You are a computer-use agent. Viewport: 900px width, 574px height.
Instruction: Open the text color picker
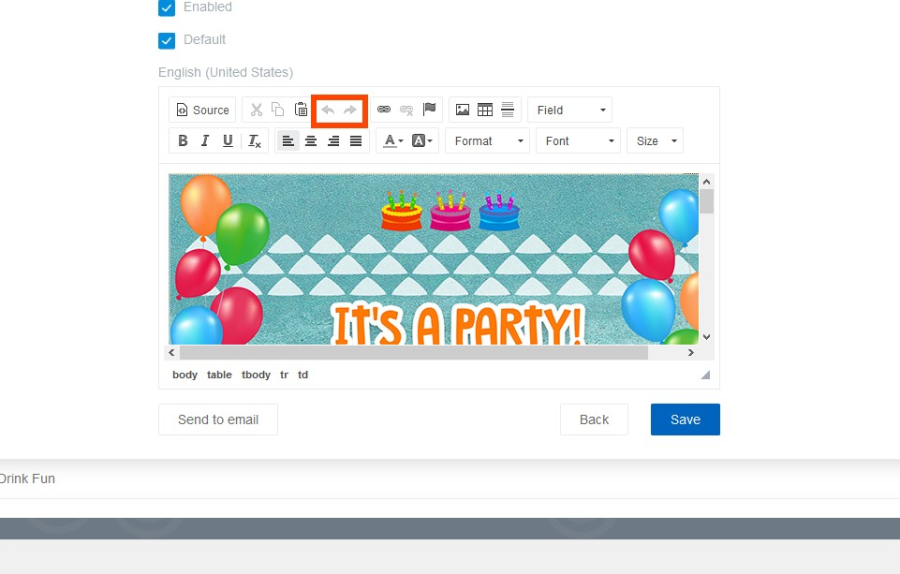[393, 141]
